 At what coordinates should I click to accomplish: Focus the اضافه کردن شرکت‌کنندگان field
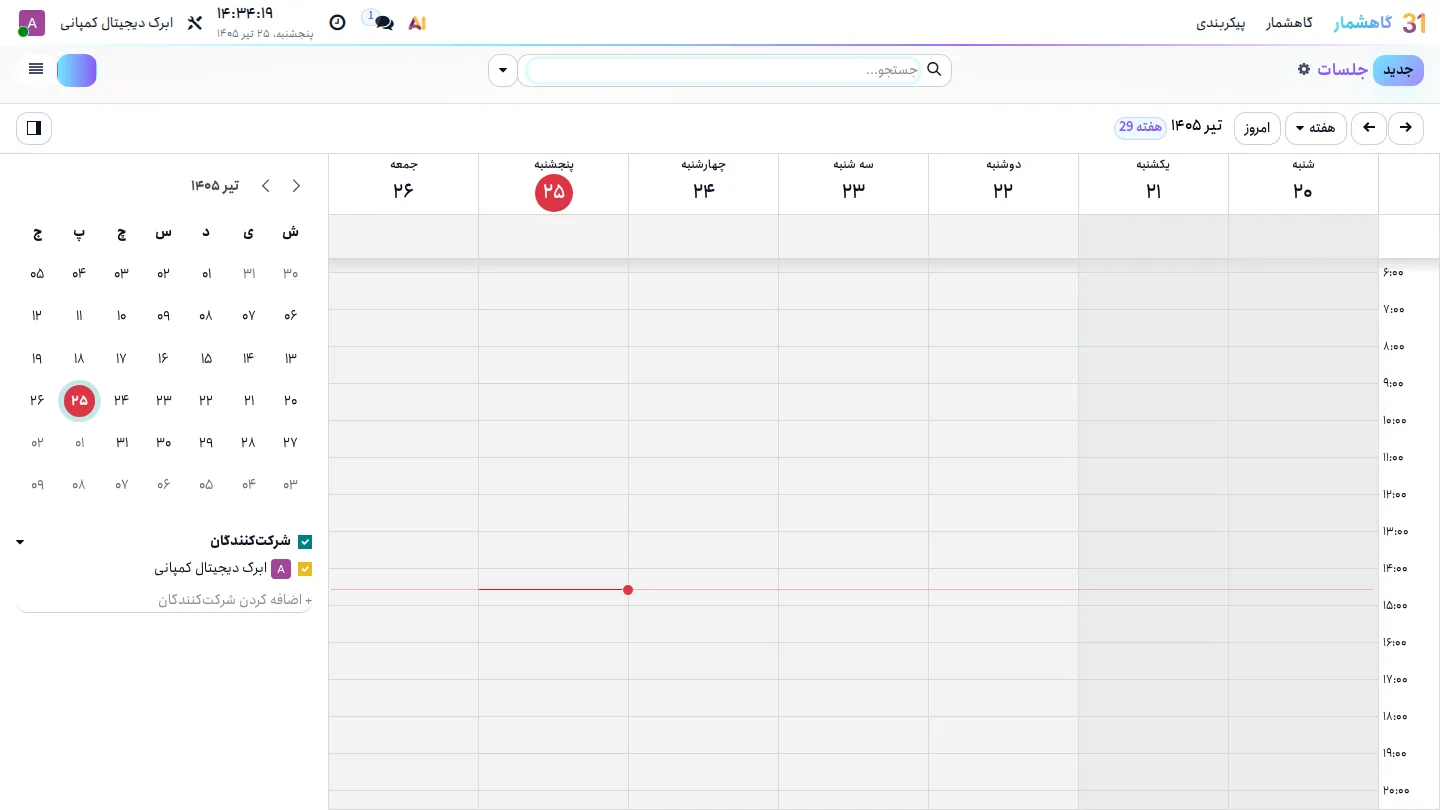[165, 600]
